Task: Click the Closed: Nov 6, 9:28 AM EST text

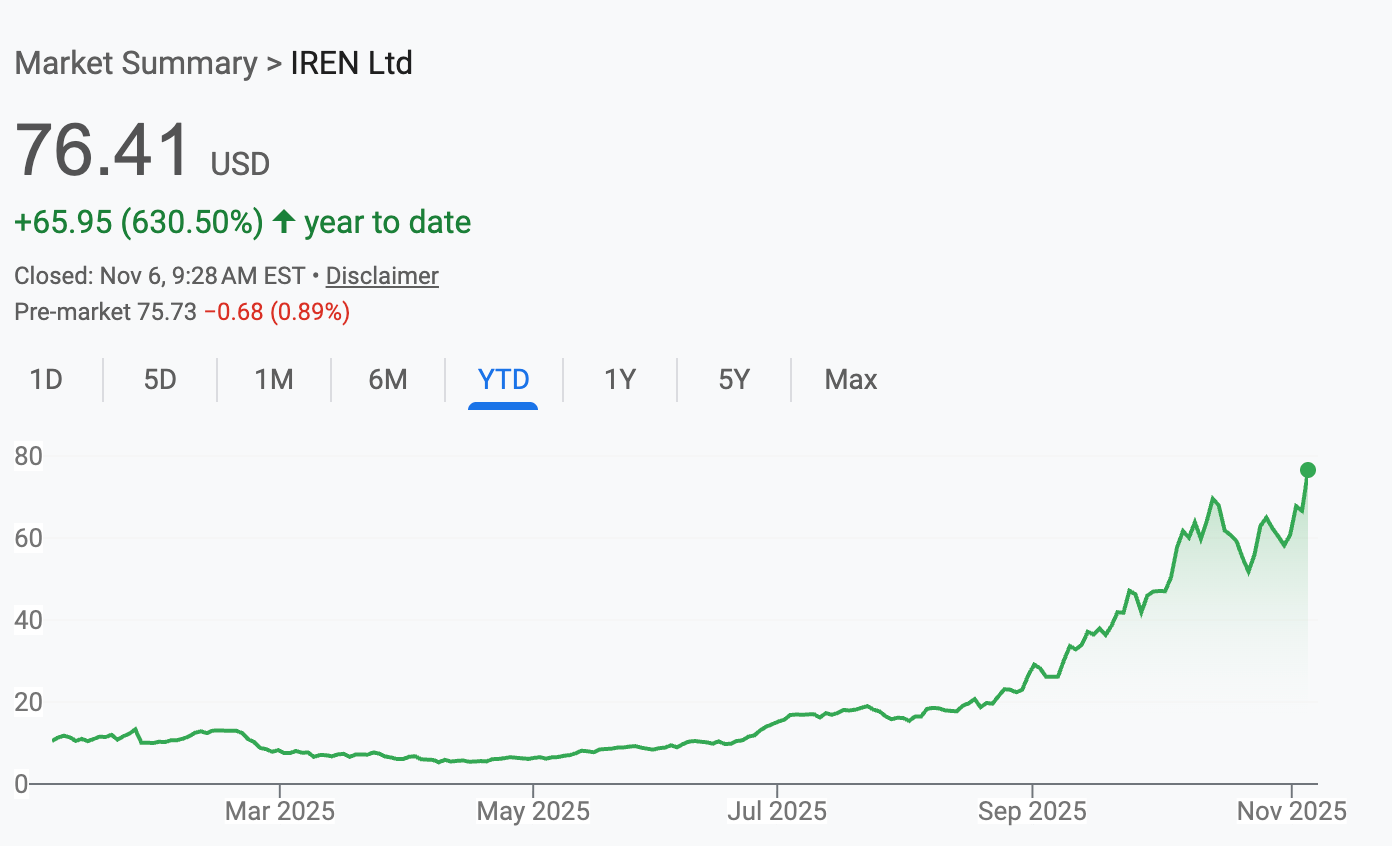Action: tap(162, 276)
